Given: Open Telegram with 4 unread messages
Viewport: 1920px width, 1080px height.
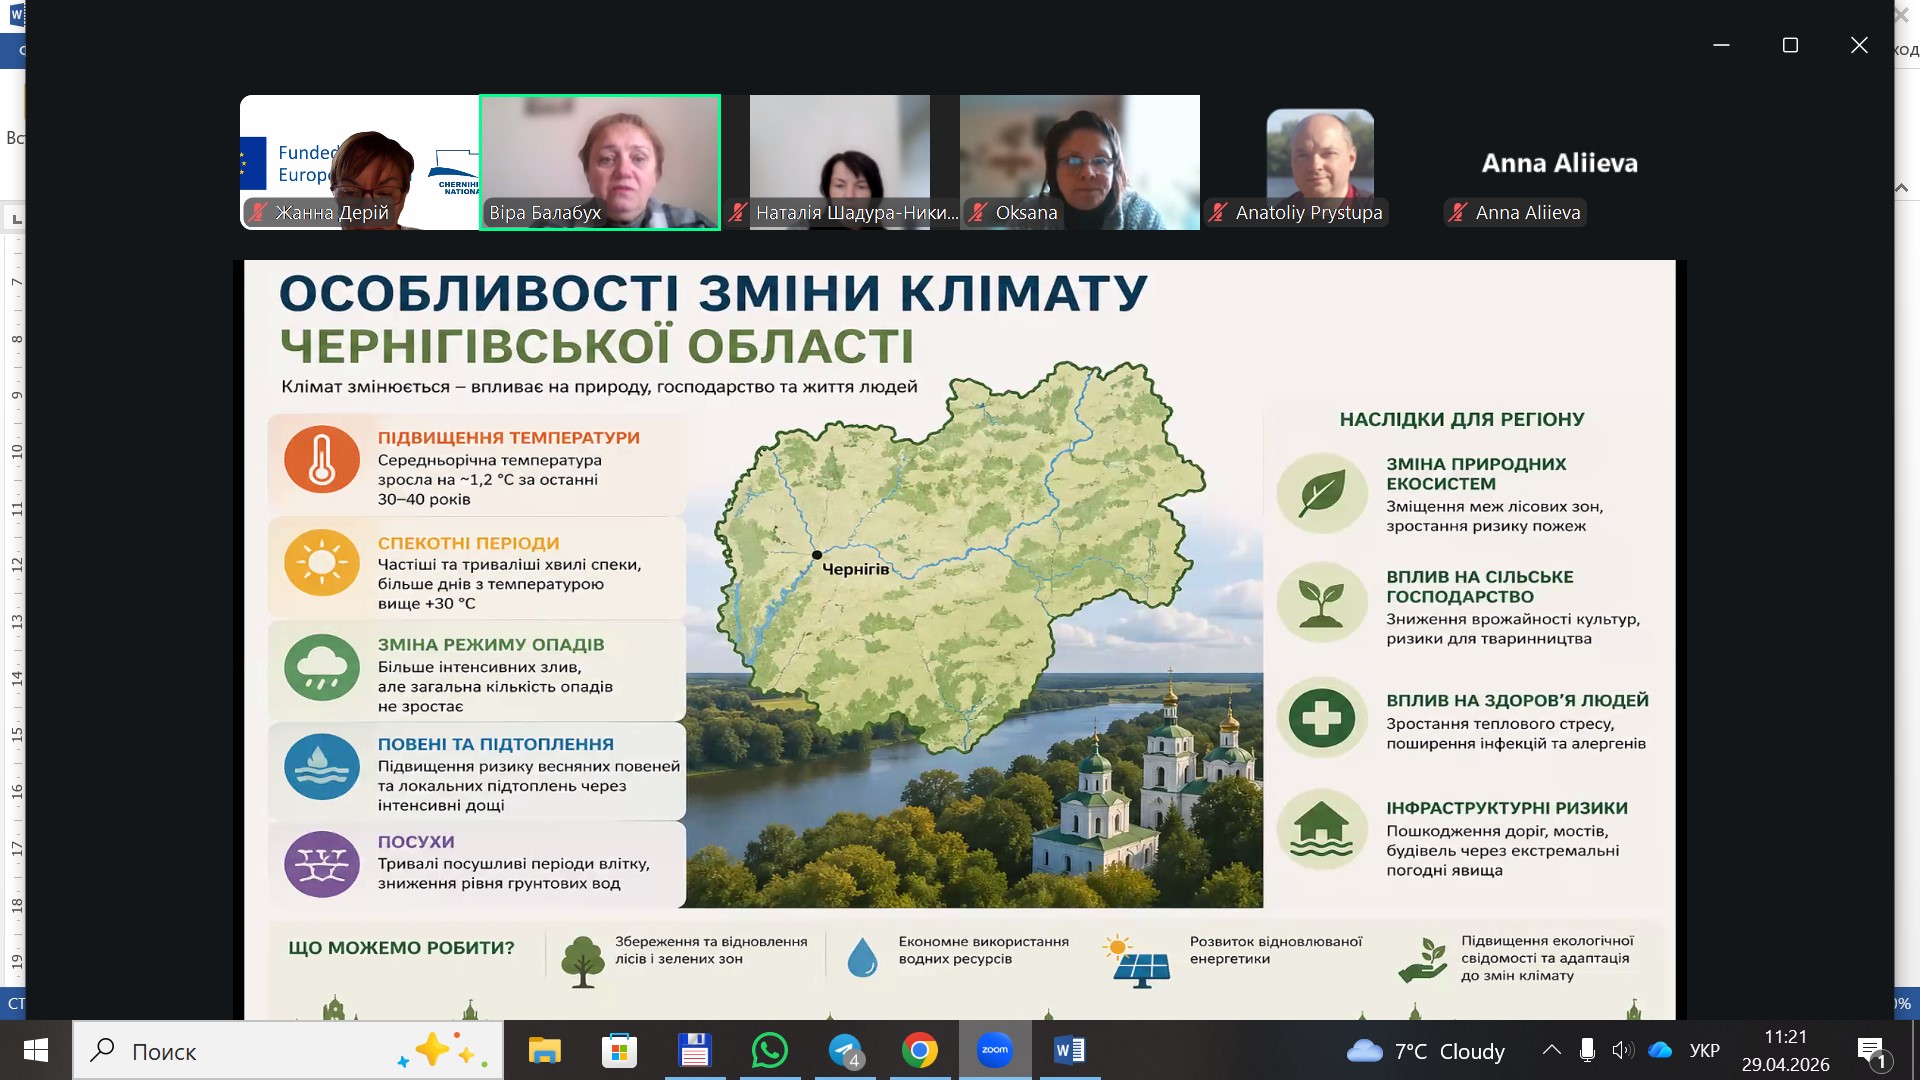Looking at the screenshot, I should tap(845, 1051).
